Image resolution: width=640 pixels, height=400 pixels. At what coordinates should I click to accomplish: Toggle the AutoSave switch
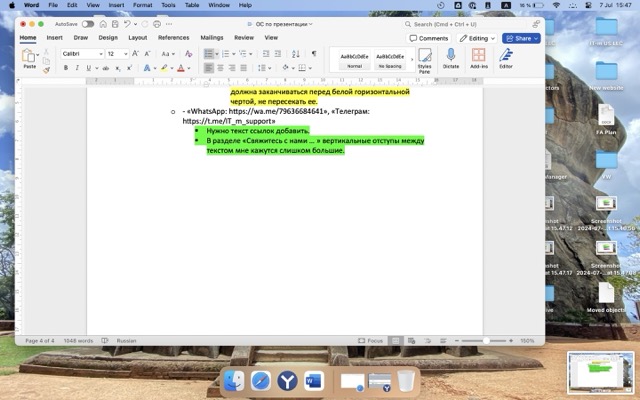click(88, 23)
